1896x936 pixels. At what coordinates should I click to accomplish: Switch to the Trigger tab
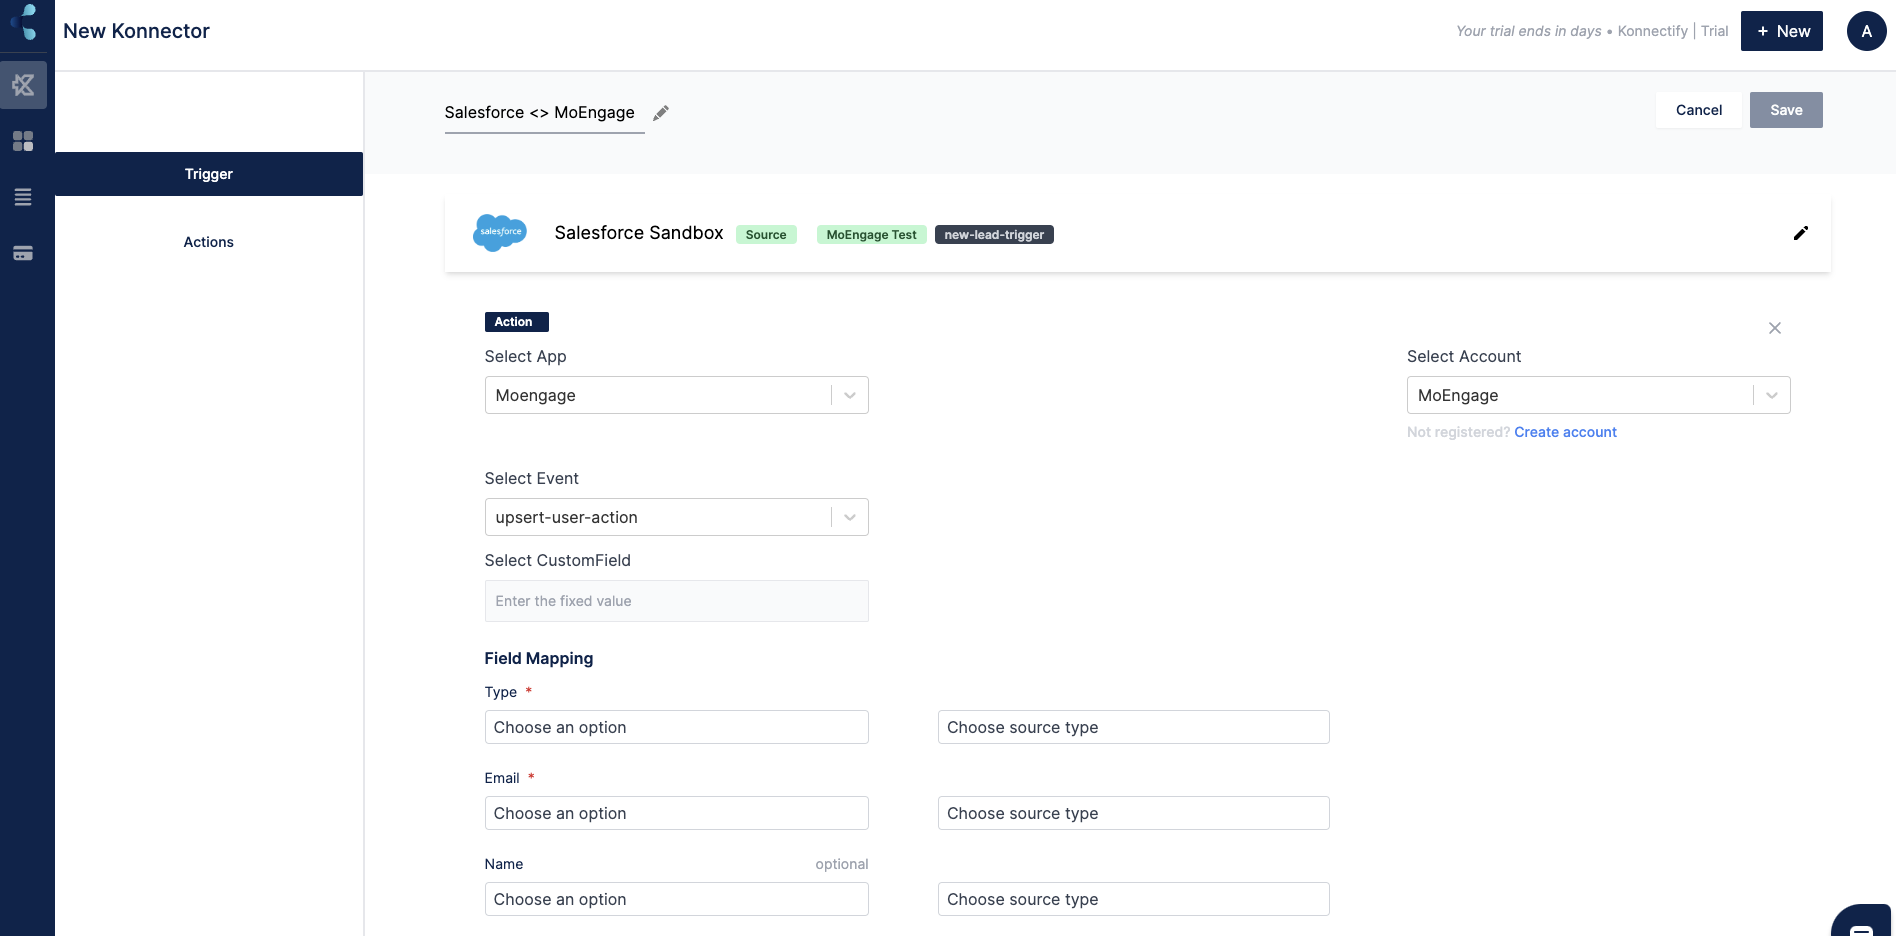tap(209, 174)
